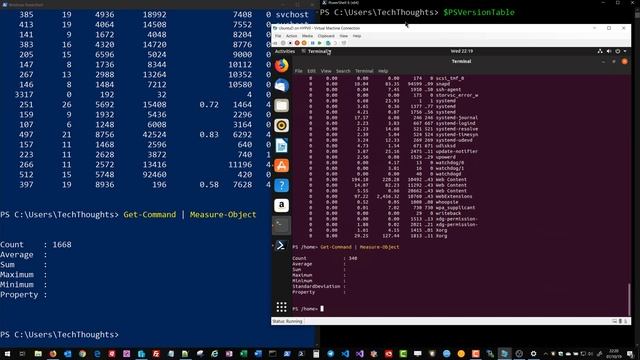Click the Count value 1668
Image resolution: width=640 pixels, height=360 pixels.
click(x=62, y=244)
